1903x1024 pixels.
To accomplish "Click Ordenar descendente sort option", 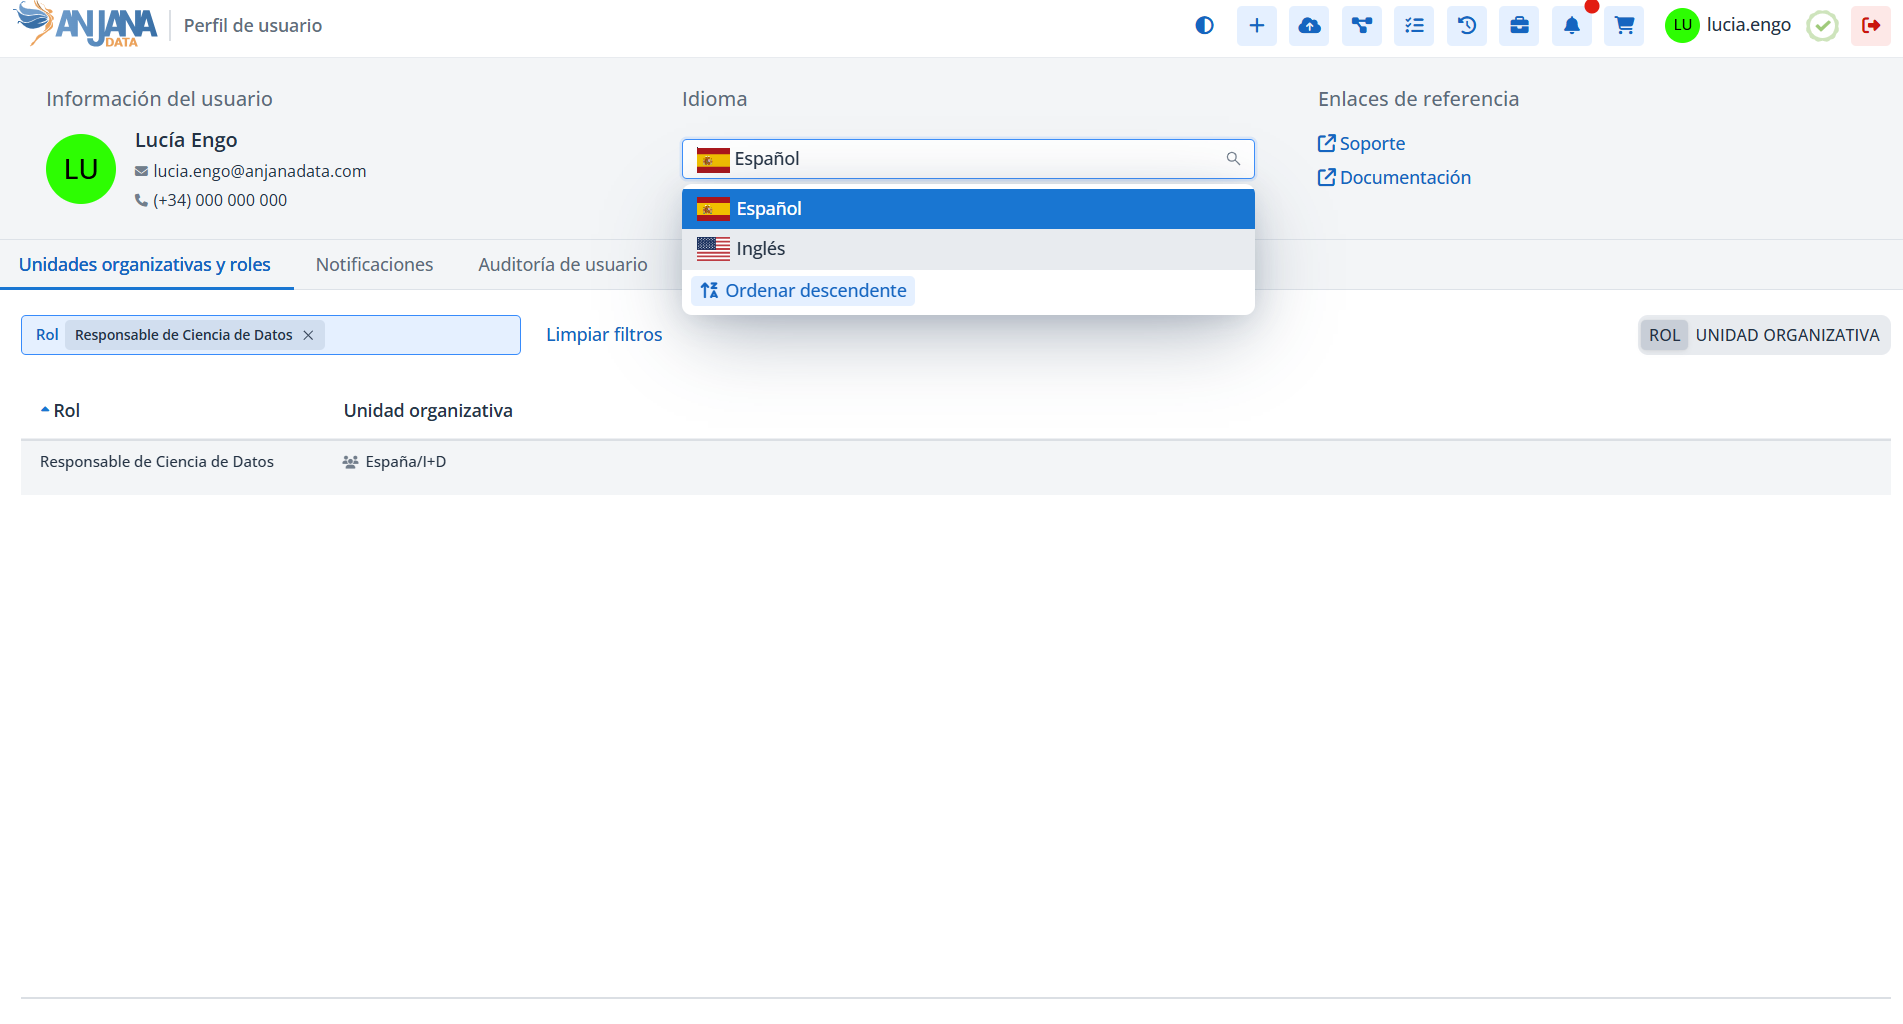I will point(803,291).
